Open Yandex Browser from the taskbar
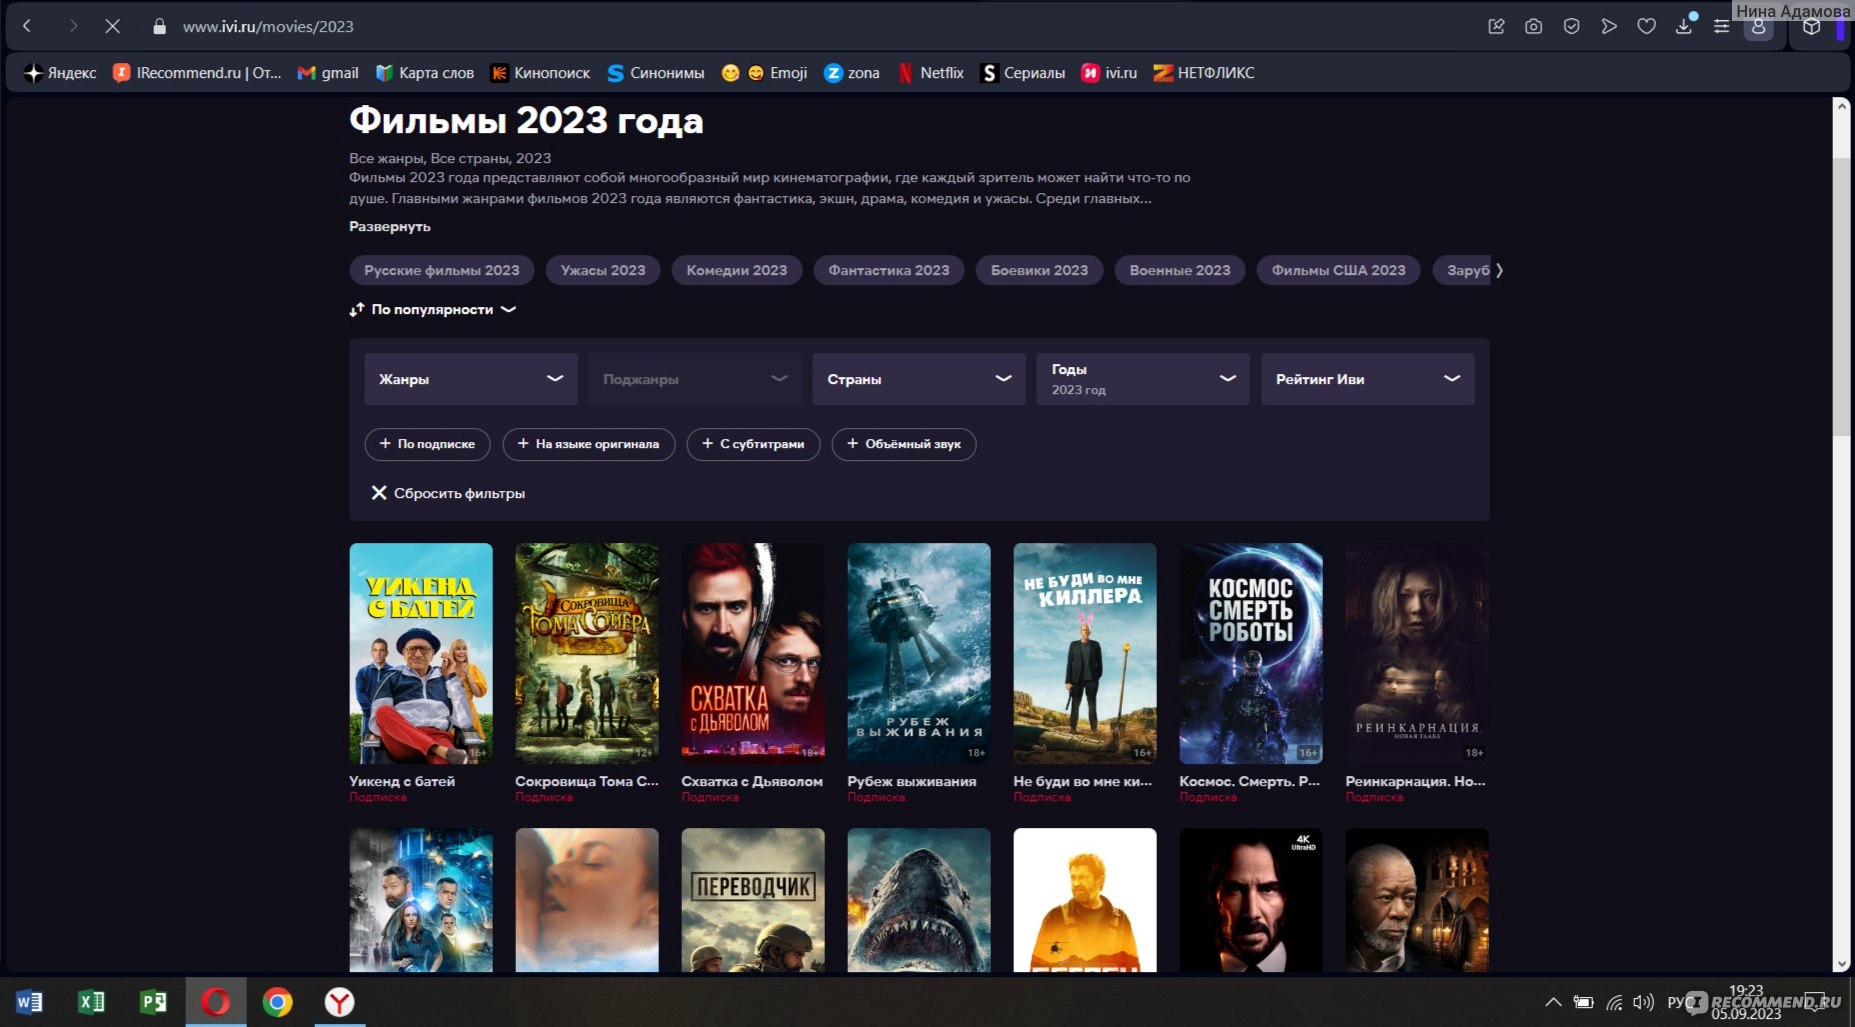This screenshot has width=1855, height=1027. 339,1002
